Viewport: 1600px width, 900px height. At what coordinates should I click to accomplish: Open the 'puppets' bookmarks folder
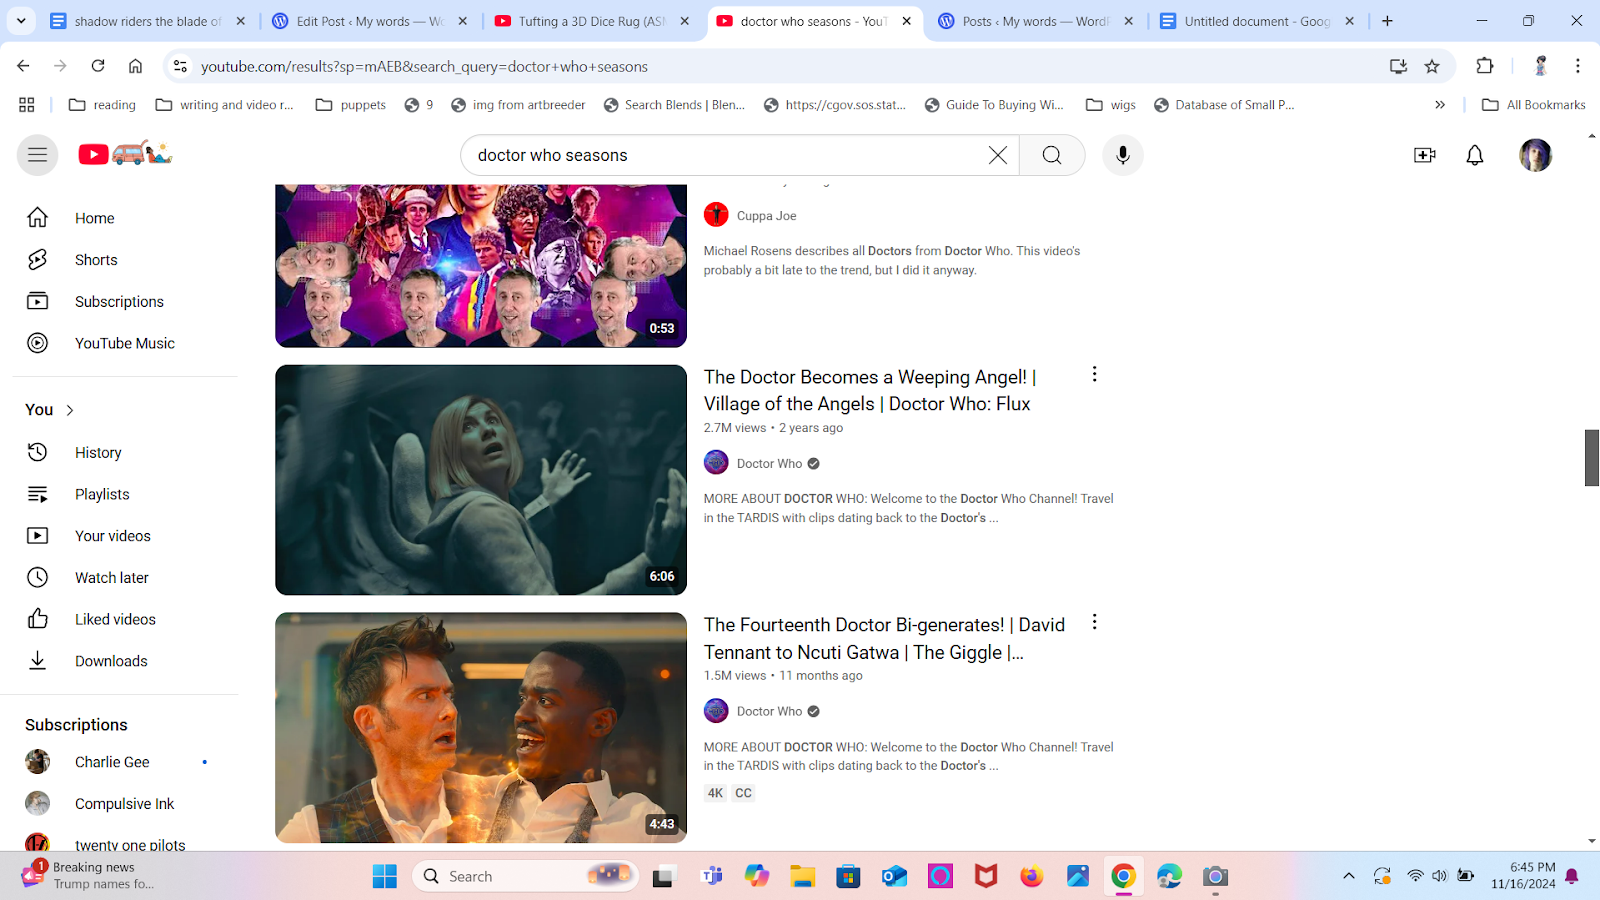[351, 105]
